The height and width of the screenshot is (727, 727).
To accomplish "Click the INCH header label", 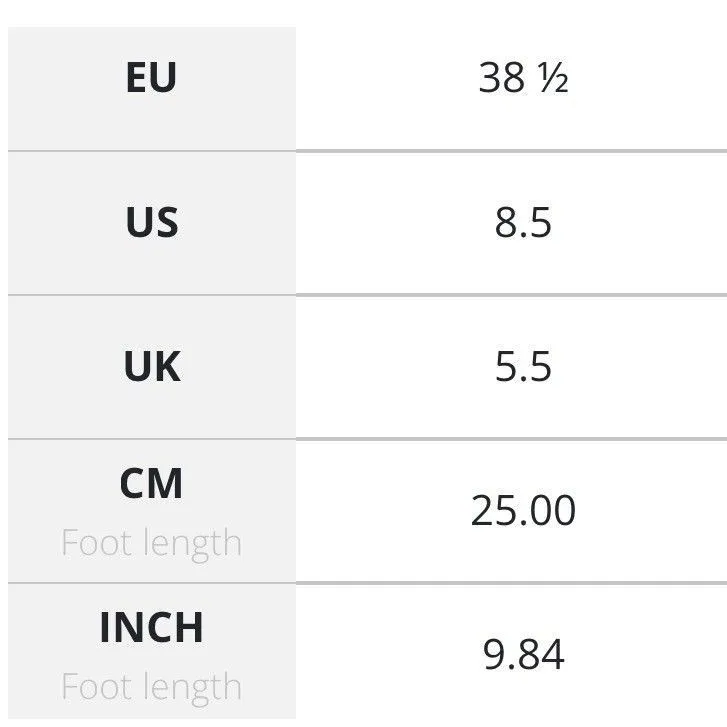I will pos(151,627).
